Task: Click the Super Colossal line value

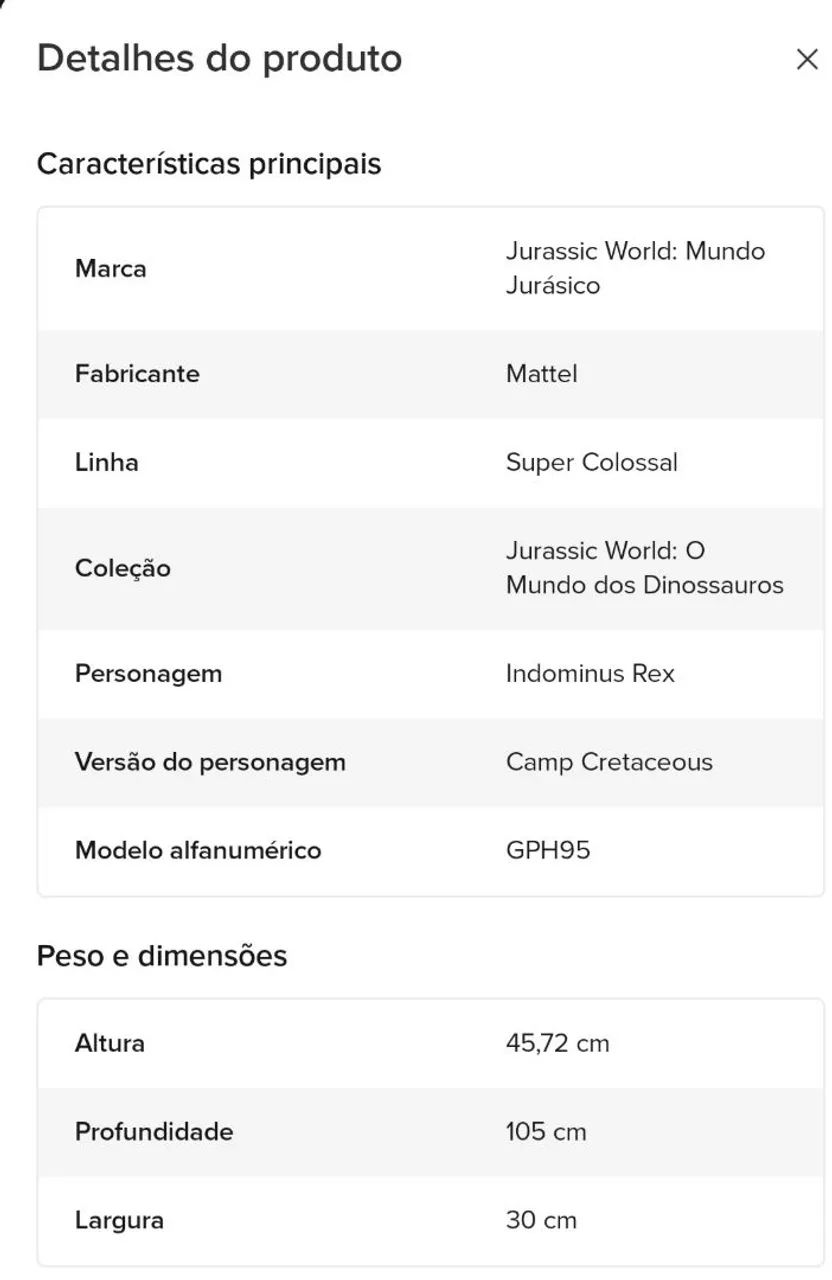Action: click(592, 463)
